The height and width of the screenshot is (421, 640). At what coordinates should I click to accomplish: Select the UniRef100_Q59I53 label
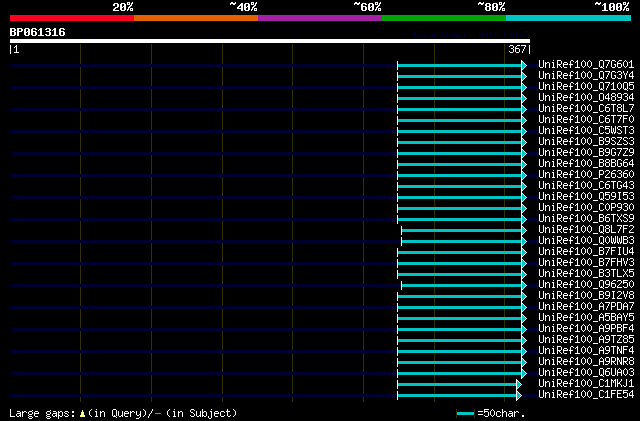click(x=586, y=196)
